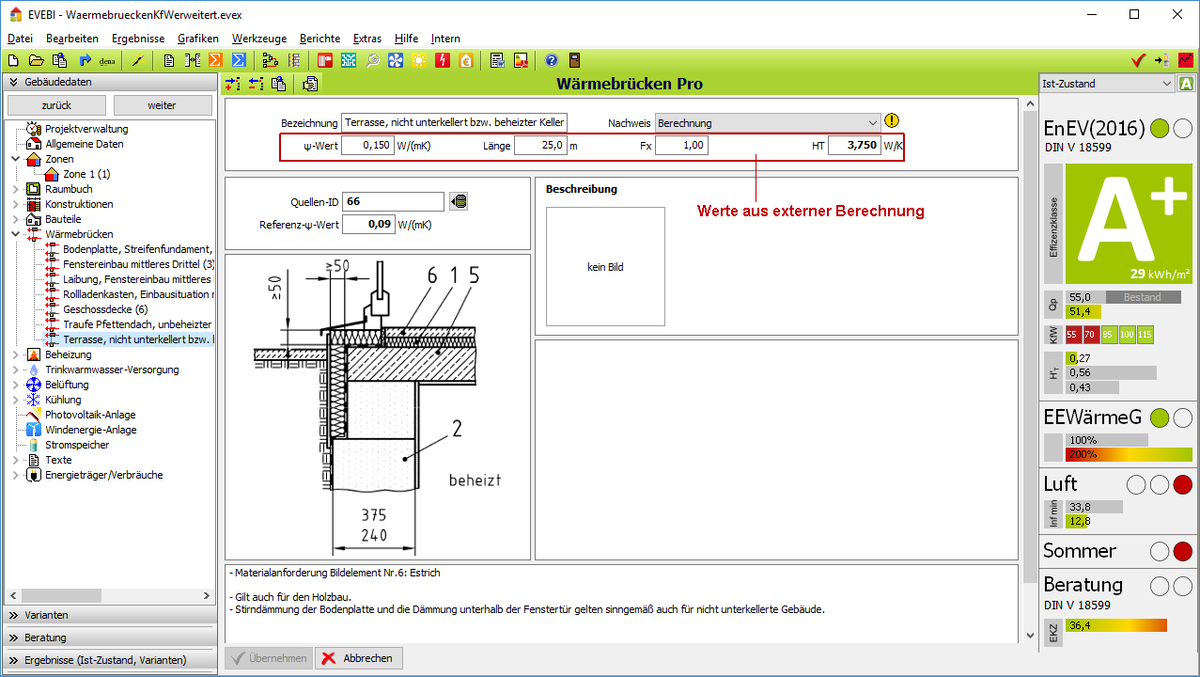The height and width of the screenshot is (677, 1200).
Task: Expand the Beratung panel in sidebar
Action: pyautogui.click(x=109, y=637)
